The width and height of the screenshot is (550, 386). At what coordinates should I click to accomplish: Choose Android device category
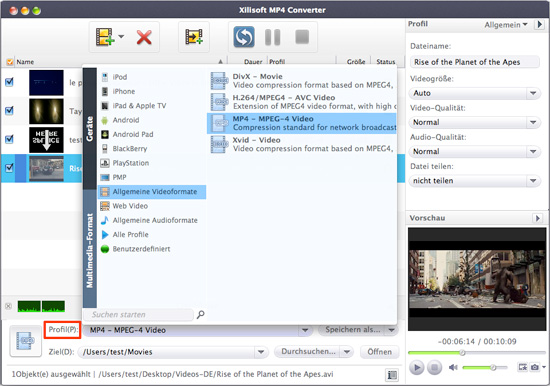tap(152, 120)
